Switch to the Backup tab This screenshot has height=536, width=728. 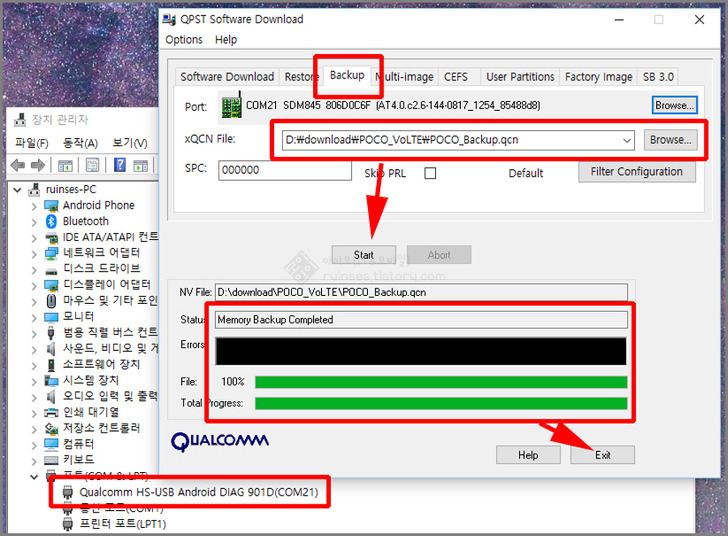pos(347,75)
